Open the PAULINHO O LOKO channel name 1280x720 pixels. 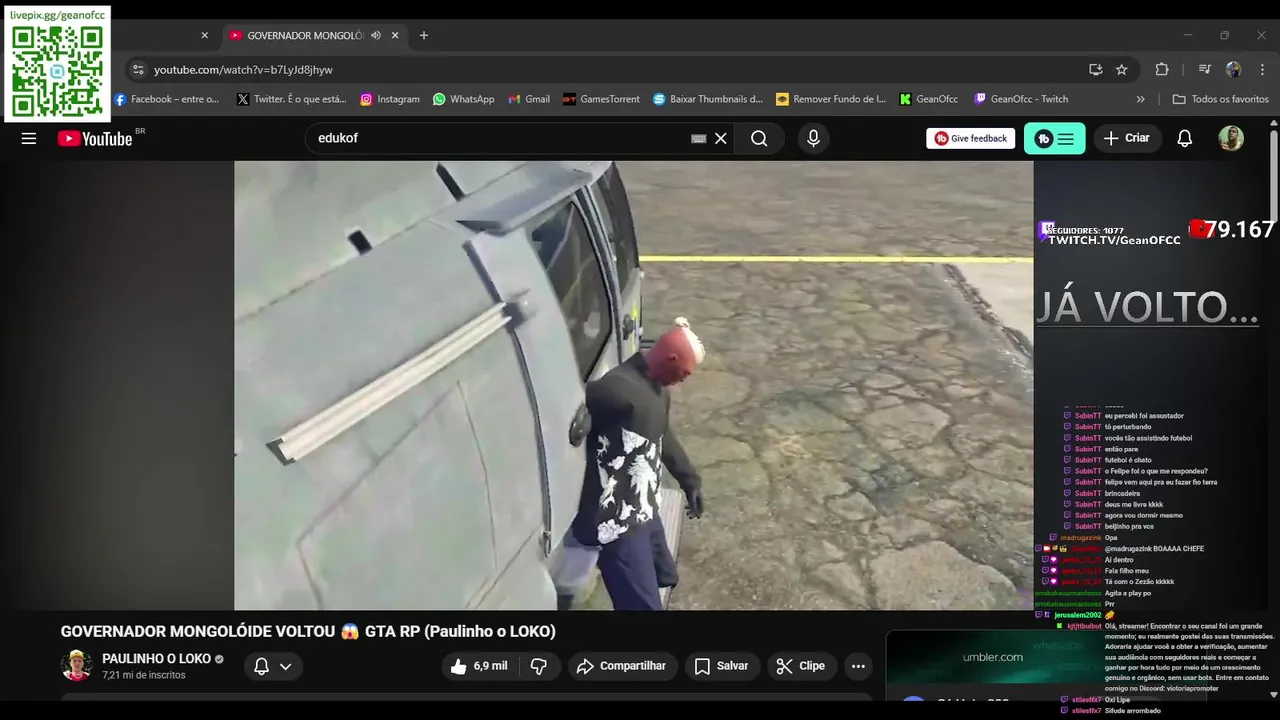coord(156,659)
